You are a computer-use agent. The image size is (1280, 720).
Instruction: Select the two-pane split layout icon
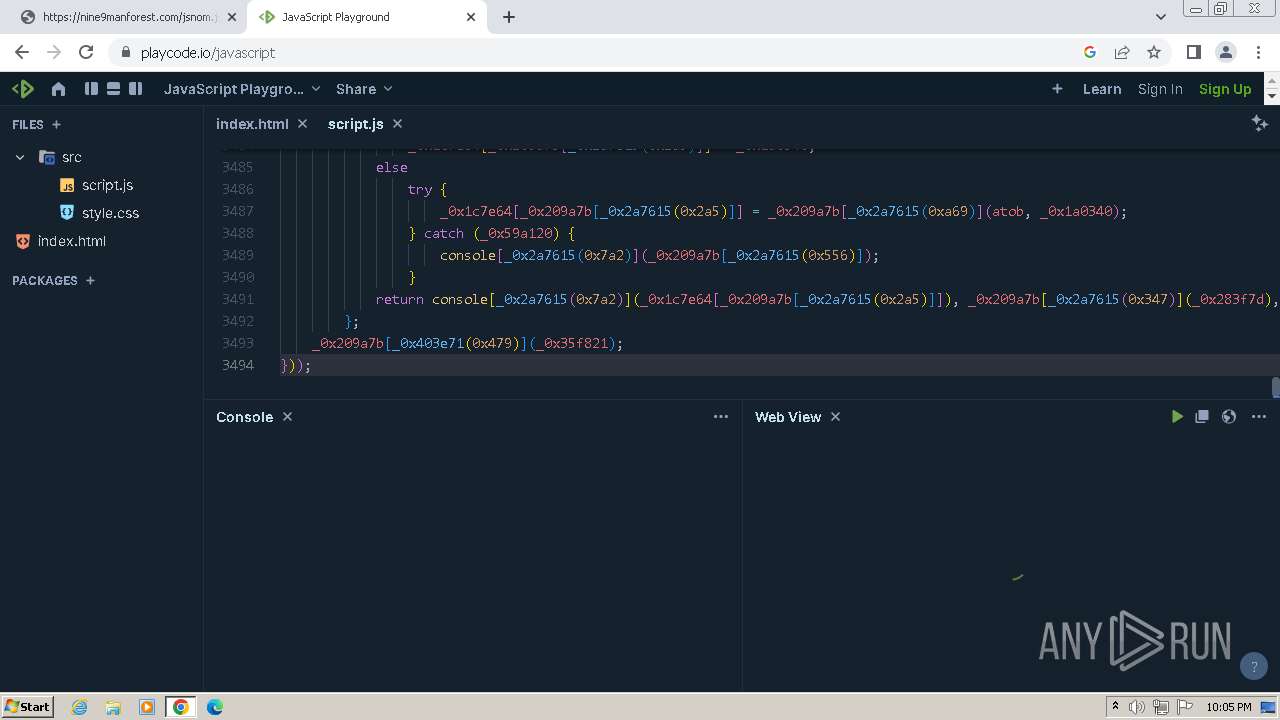[135, 89]
